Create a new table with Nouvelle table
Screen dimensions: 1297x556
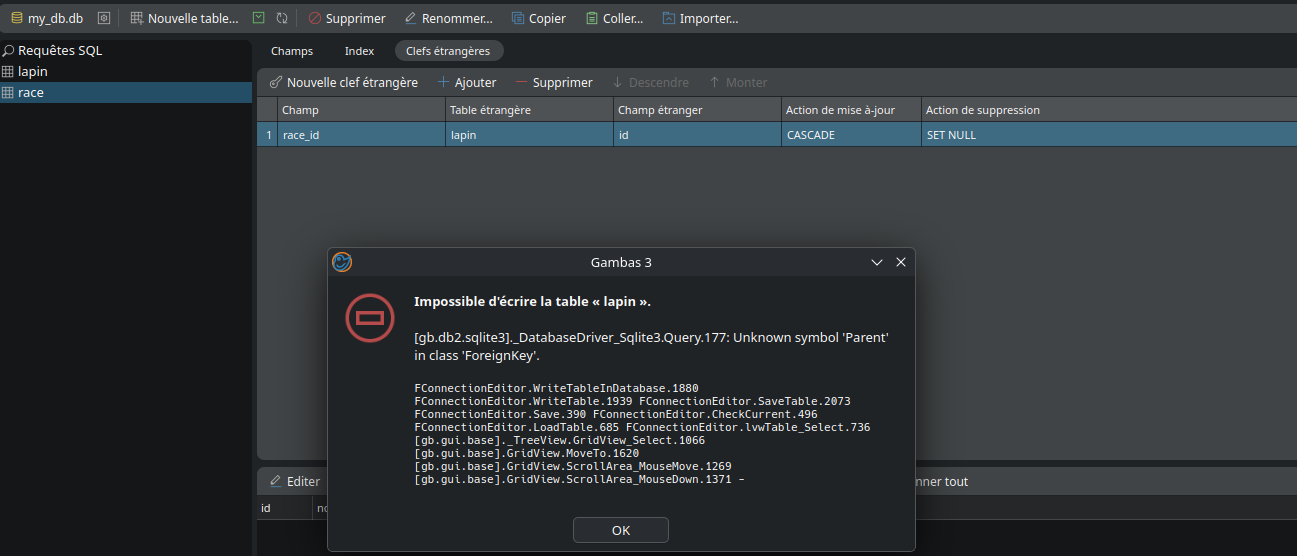click(184, 18)
